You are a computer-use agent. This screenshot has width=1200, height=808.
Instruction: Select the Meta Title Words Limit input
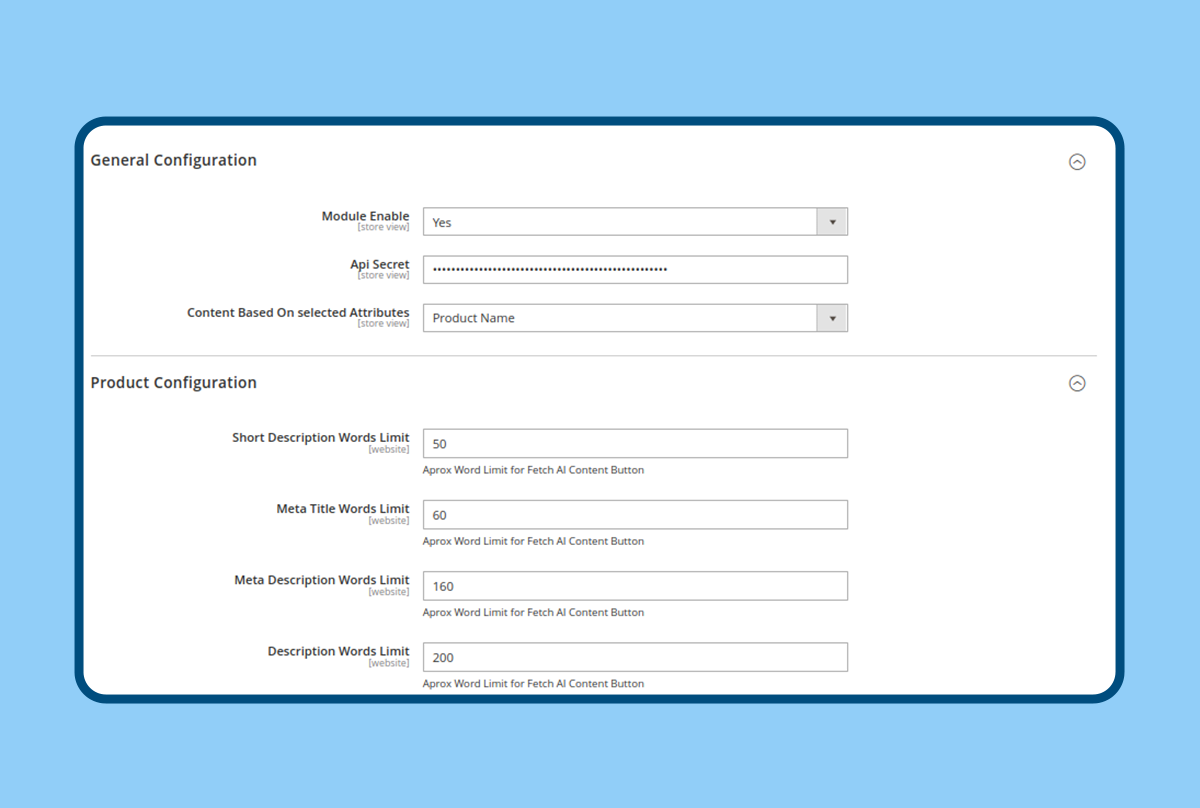[x=635, y=515]
